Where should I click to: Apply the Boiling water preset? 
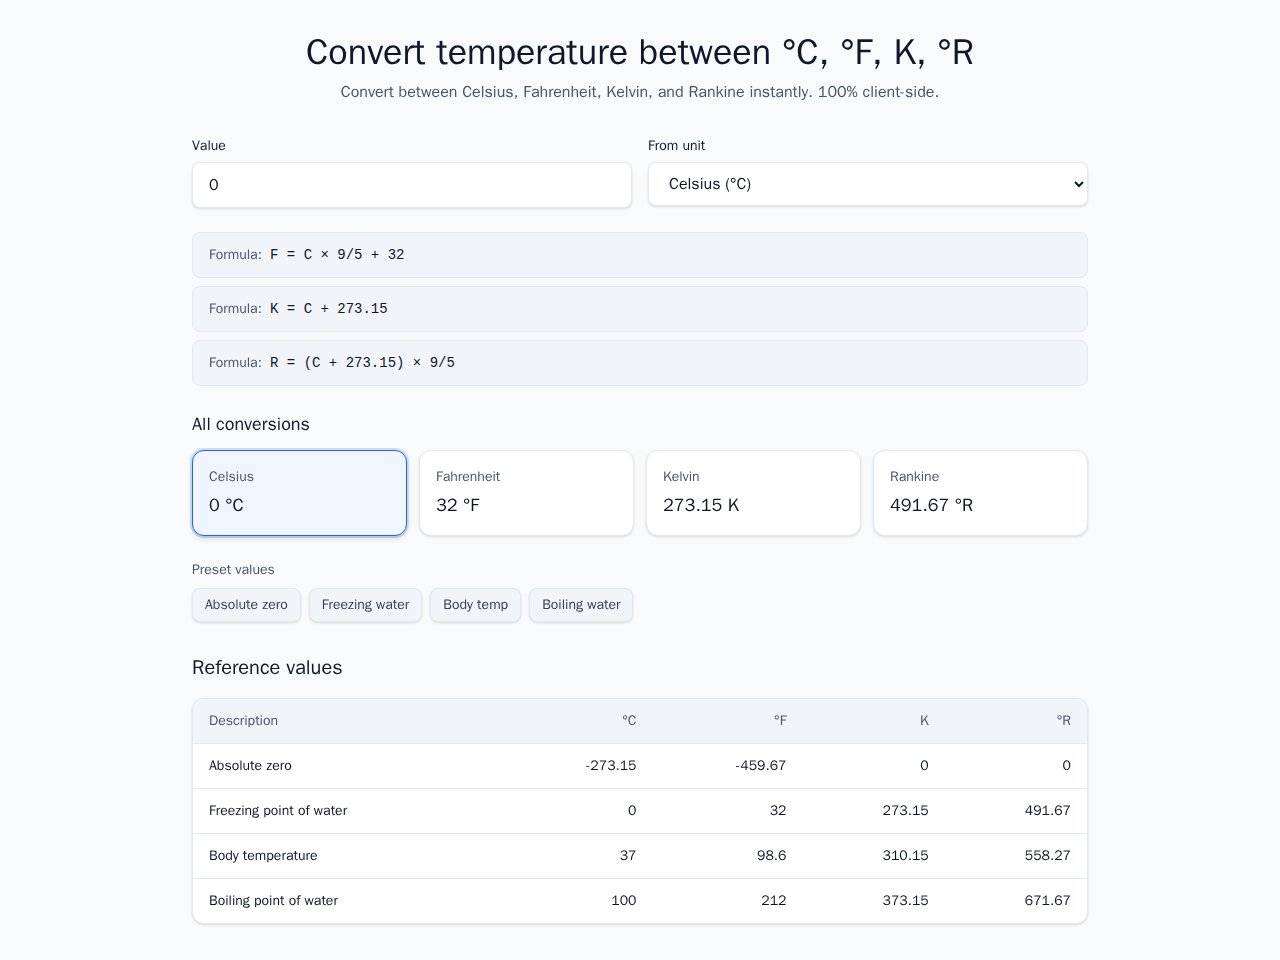(581, 605)
